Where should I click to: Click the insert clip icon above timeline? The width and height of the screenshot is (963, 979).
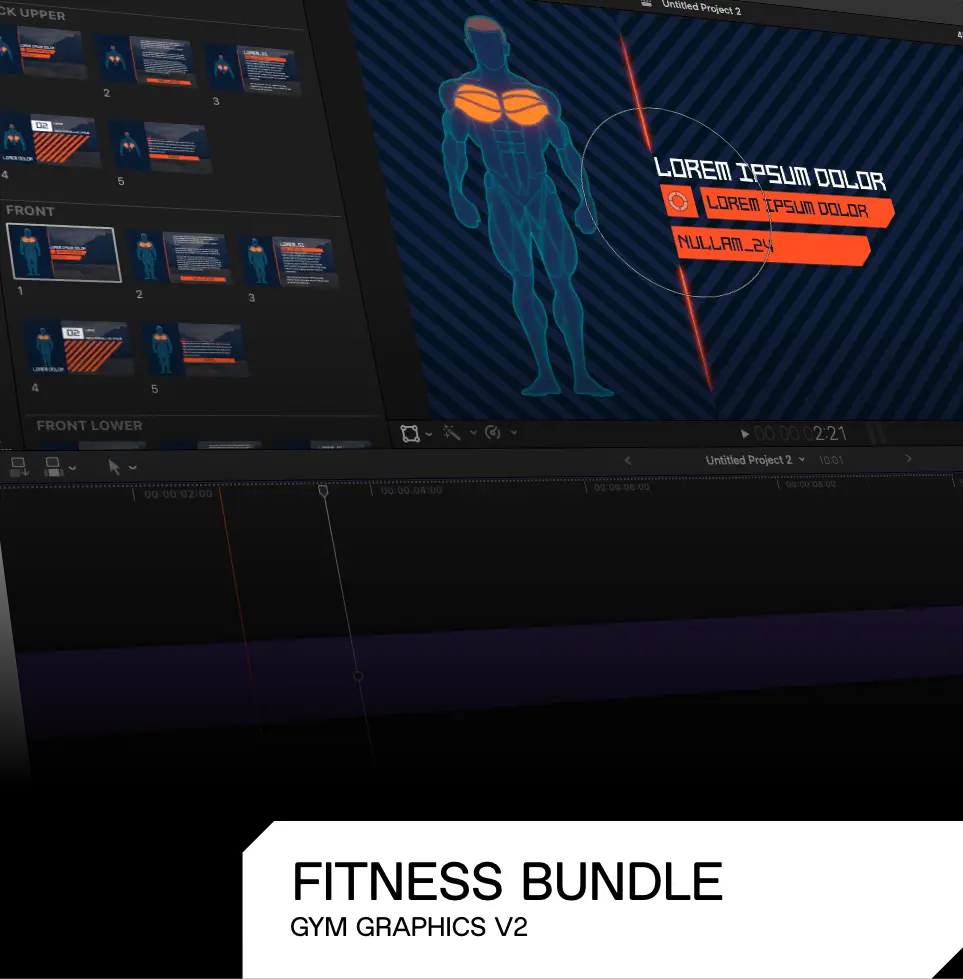[x=19, y=466]
